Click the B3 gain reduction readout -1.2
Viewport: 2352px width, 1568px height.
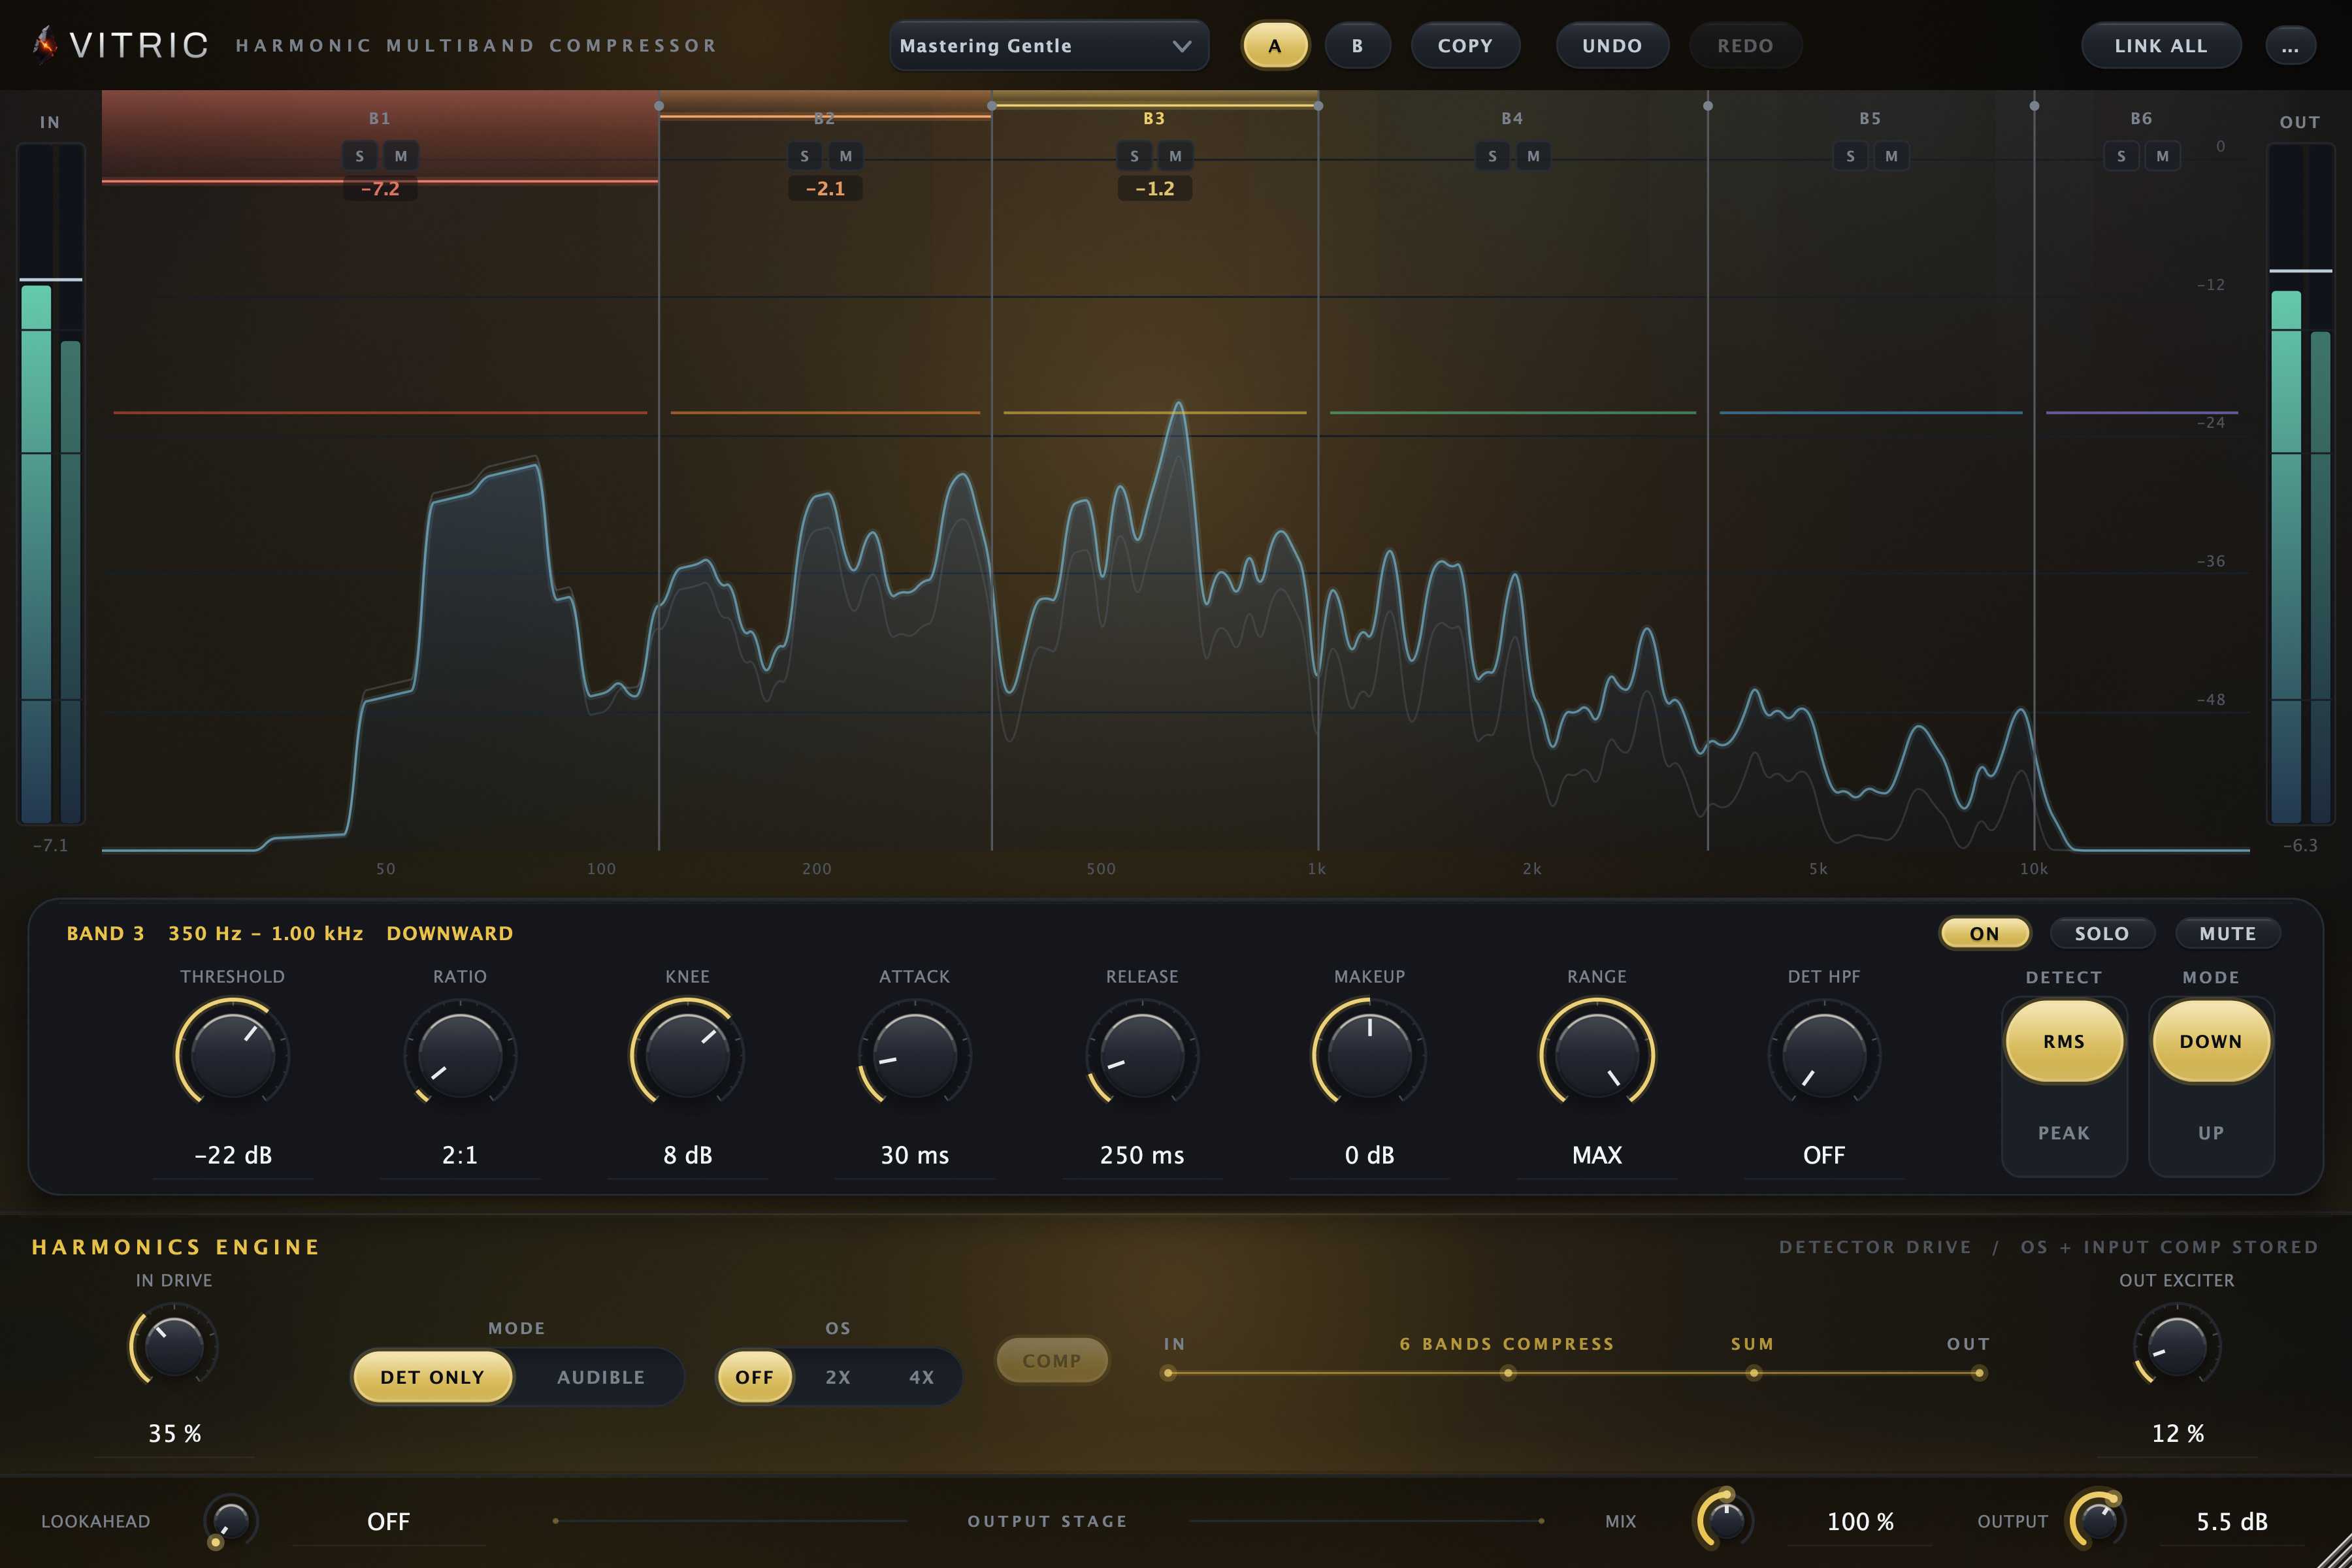click(x=1155, y=188)
